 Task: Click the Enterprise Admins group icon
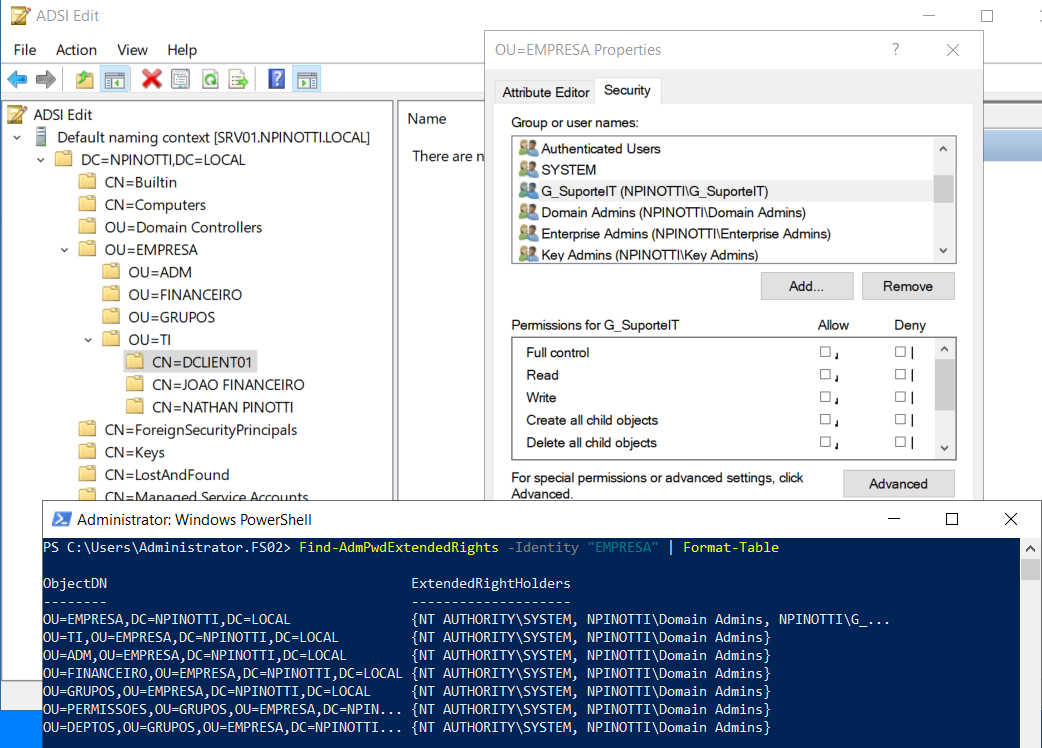pos(528,233)
